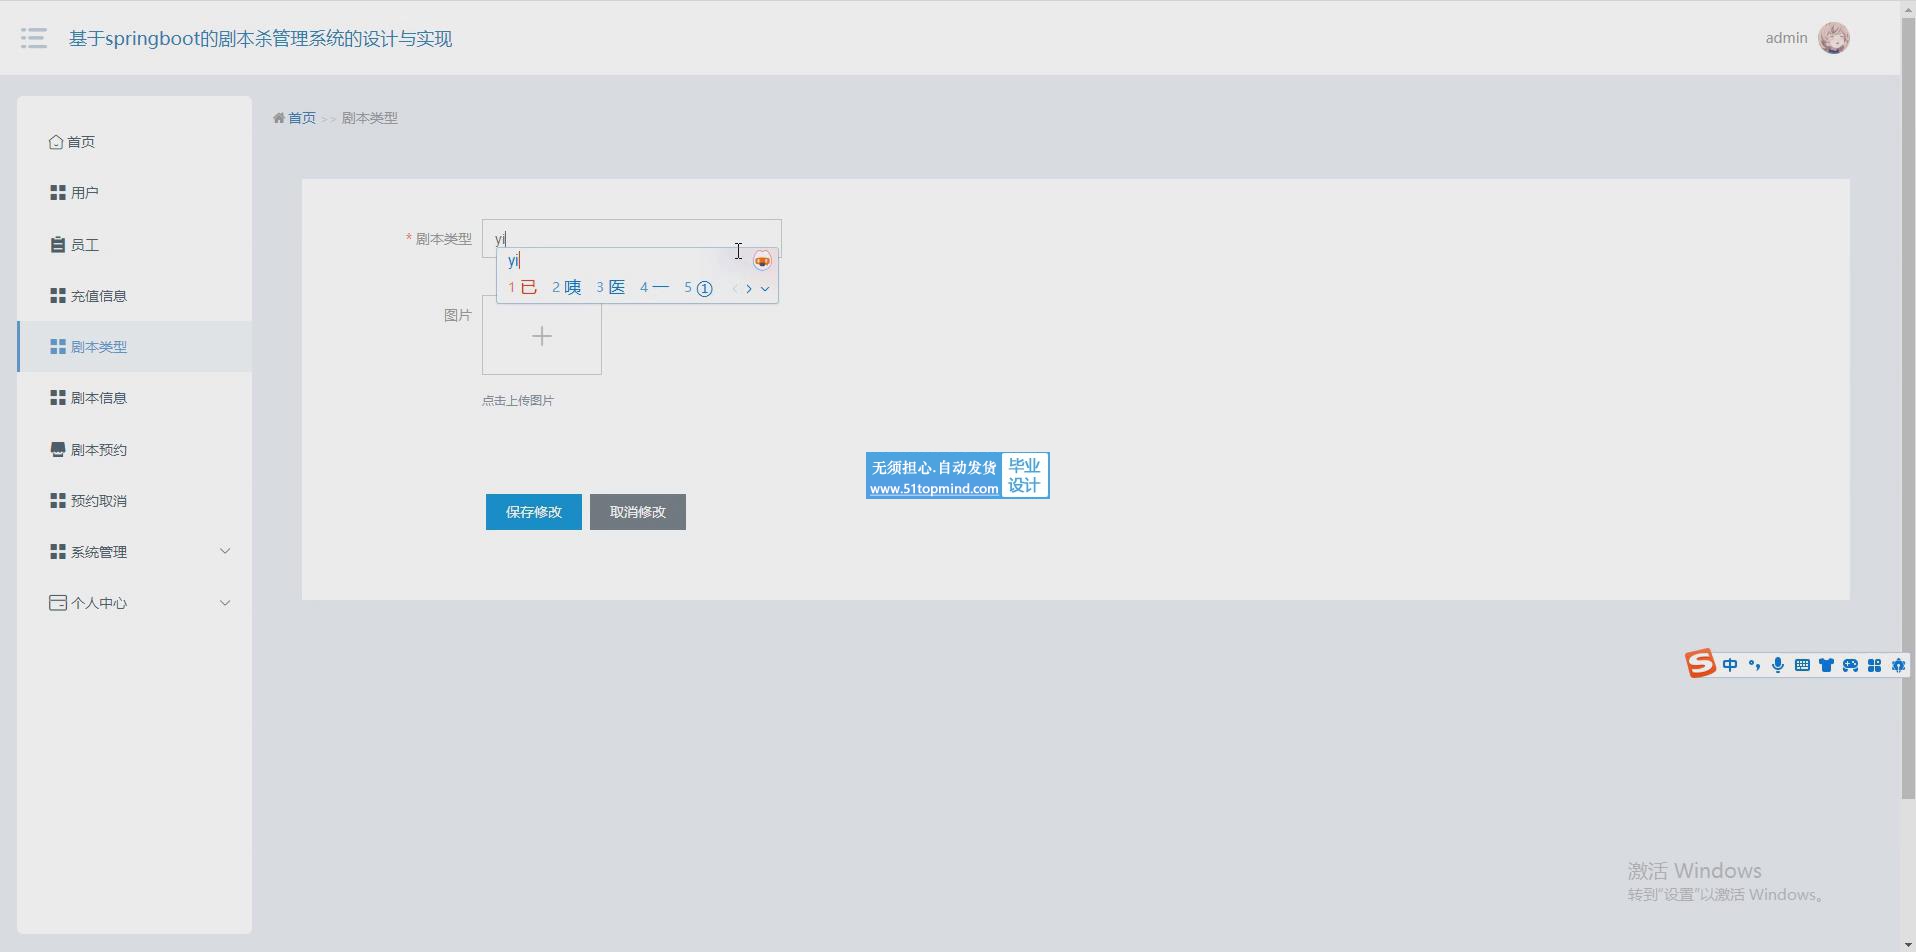Viewport: 1916px width, 952px height.
Task: Open 预约取消 in the sidebar
Action: pyautogui.click(x=134, y=501)
